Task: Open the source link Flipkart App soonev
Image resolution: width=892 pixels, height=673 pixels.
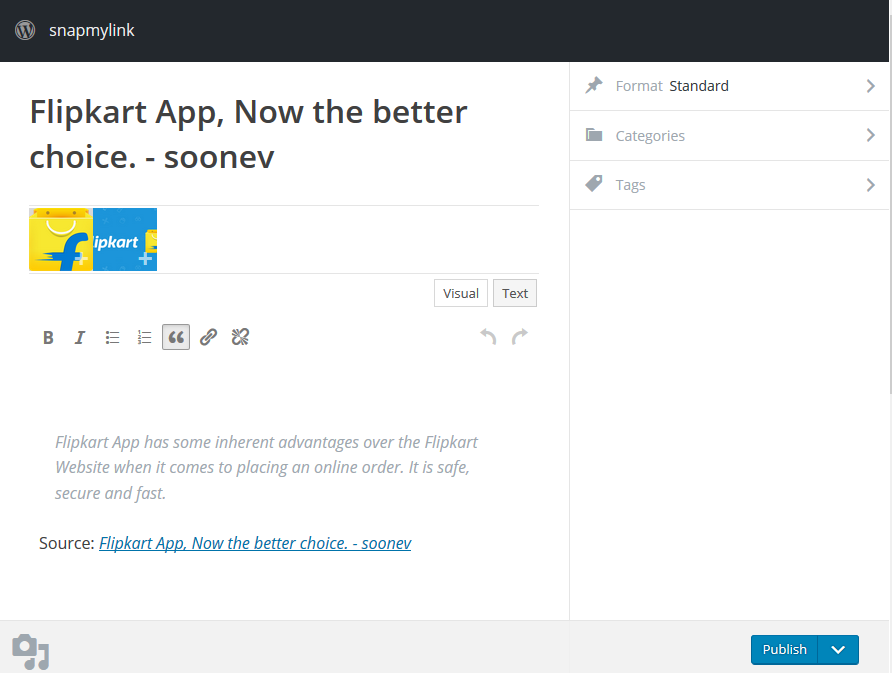Action: (x=255, y=543)
